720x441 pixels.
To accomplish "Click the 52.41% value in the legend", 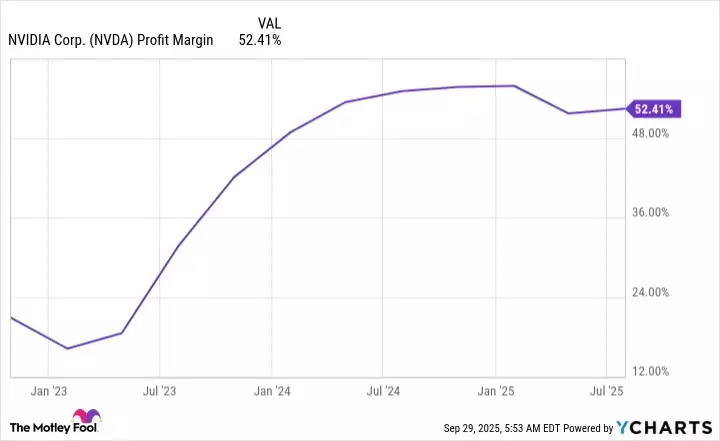I will (x=259, y=41).
